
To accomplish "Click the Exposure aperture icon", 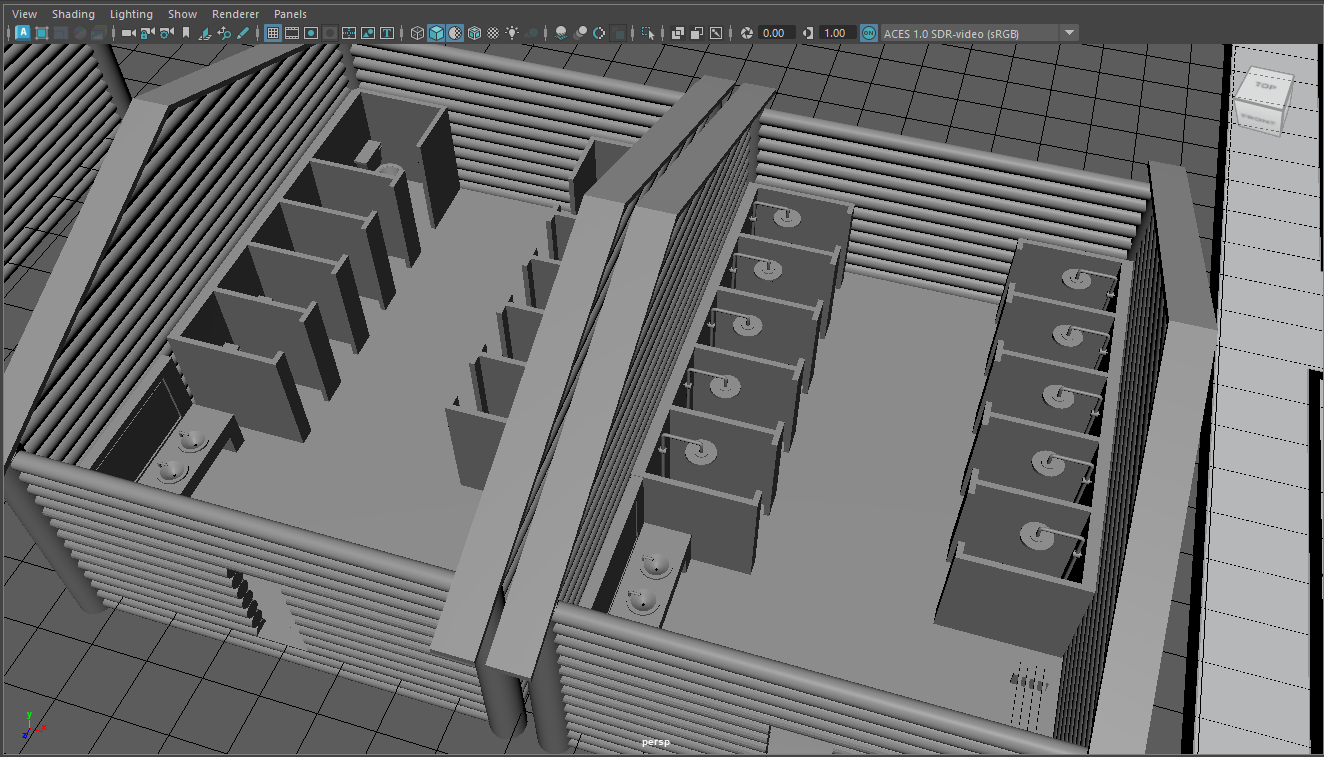I will point(747,33).
